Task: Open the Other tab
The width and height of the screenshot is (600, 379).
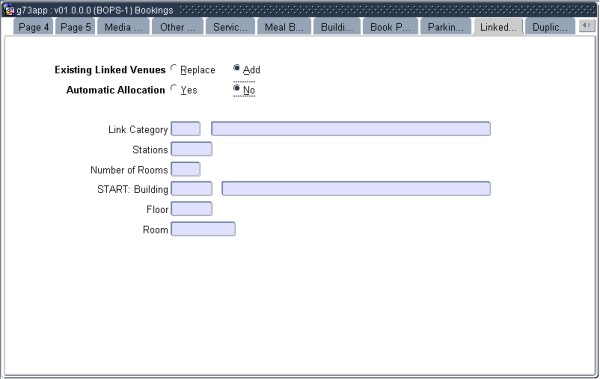Action: point(178,27)
